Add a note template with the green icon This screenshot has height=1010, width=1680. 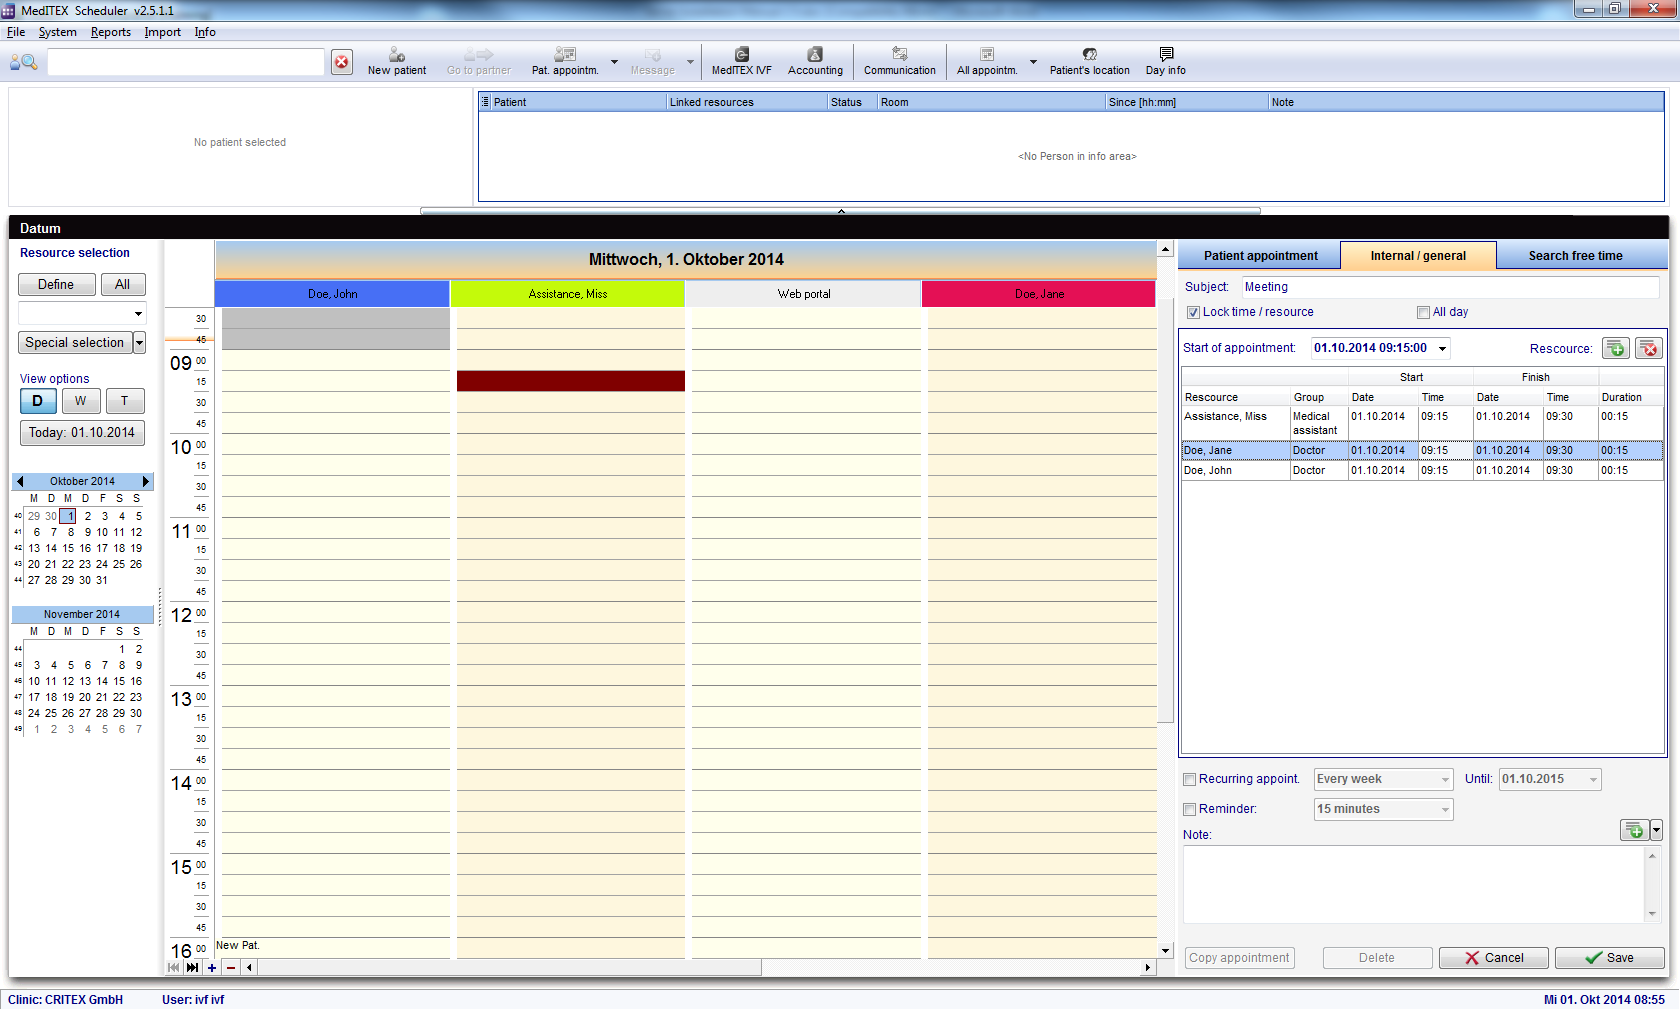pos(1634,830)
